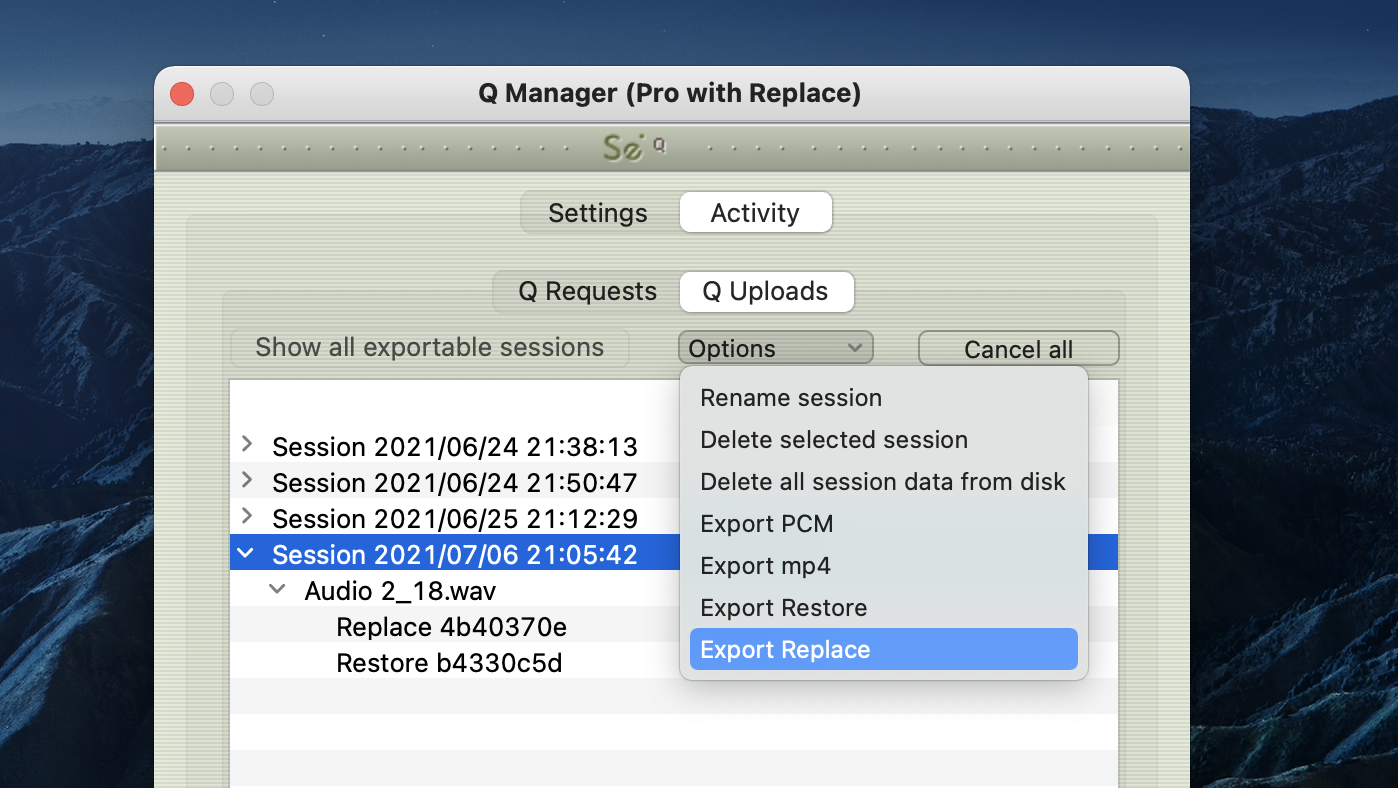The height and width of the screenshot is (788, 1398).
Task: Collapse the Audio 2_18.wav tree node
Action: (278, 590)
